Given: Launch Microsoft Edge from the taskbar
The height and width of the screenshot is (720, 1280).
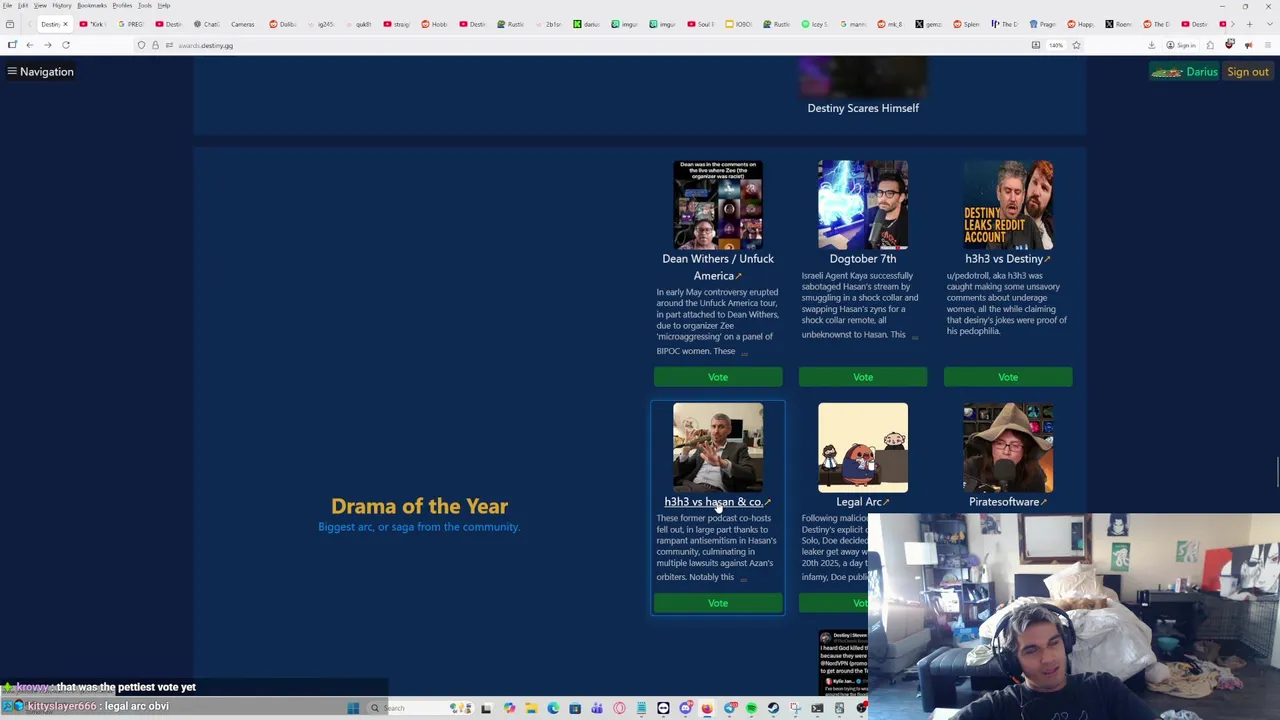Looking at the screenshot, I should pos(553,708).
